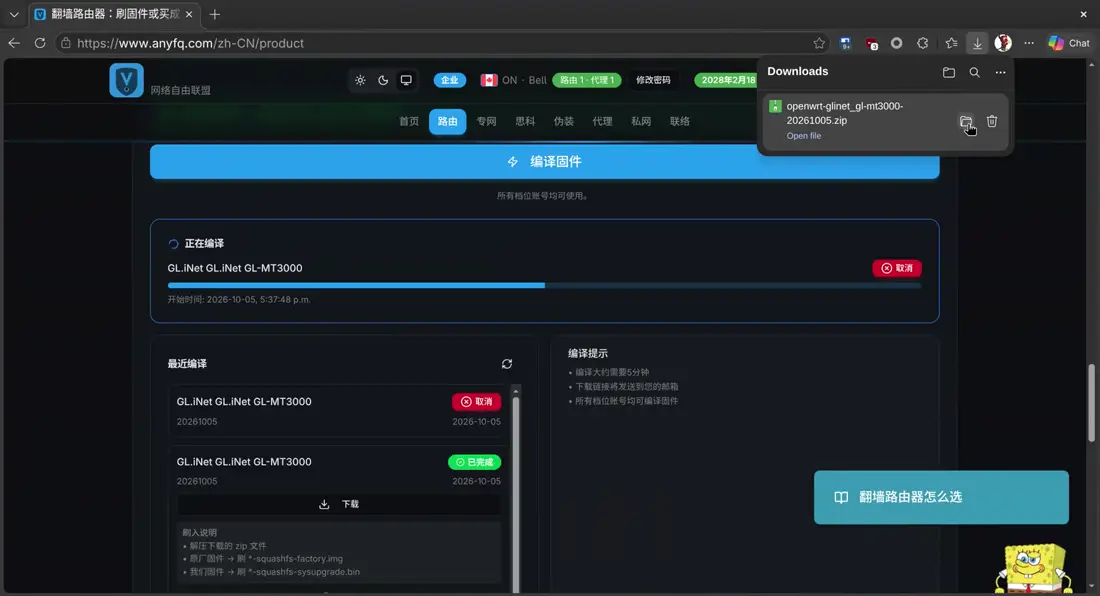1100x596 pixels.
Task: Click the compile progress bar
Action: [544, 285]
